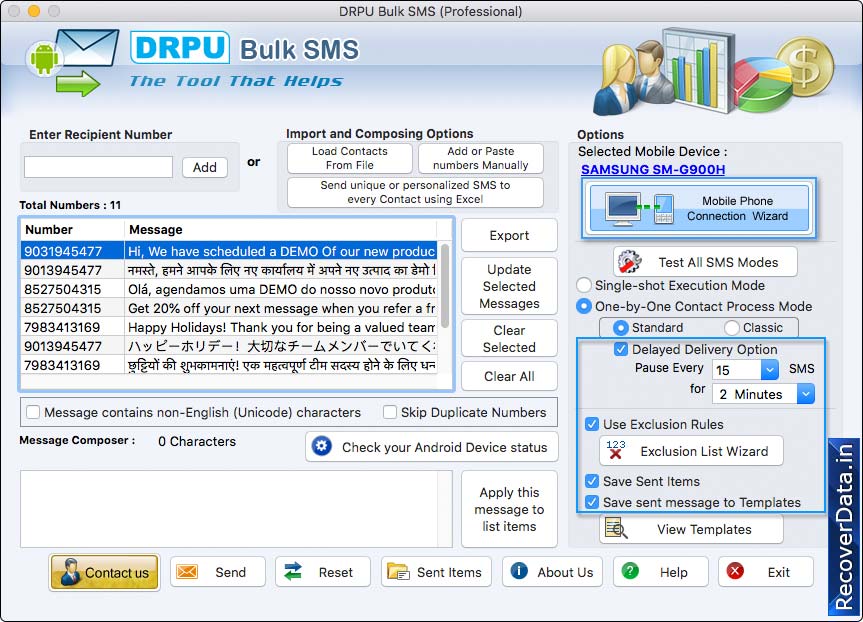Click the Exclusion List Wizard label
This screenshot has height=622, width=863.
[x=704, y=451]
